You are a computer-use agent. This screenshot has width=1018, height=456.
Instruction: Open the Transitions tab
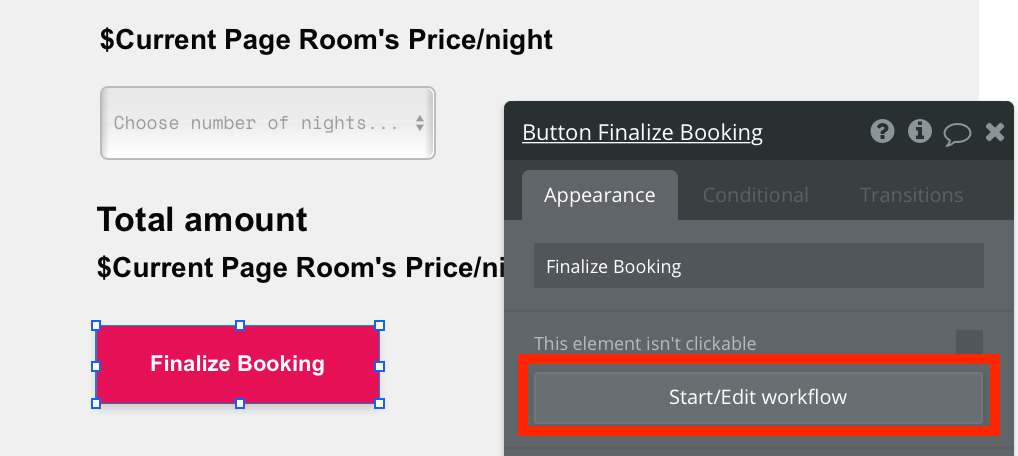[x=912, y=195]
